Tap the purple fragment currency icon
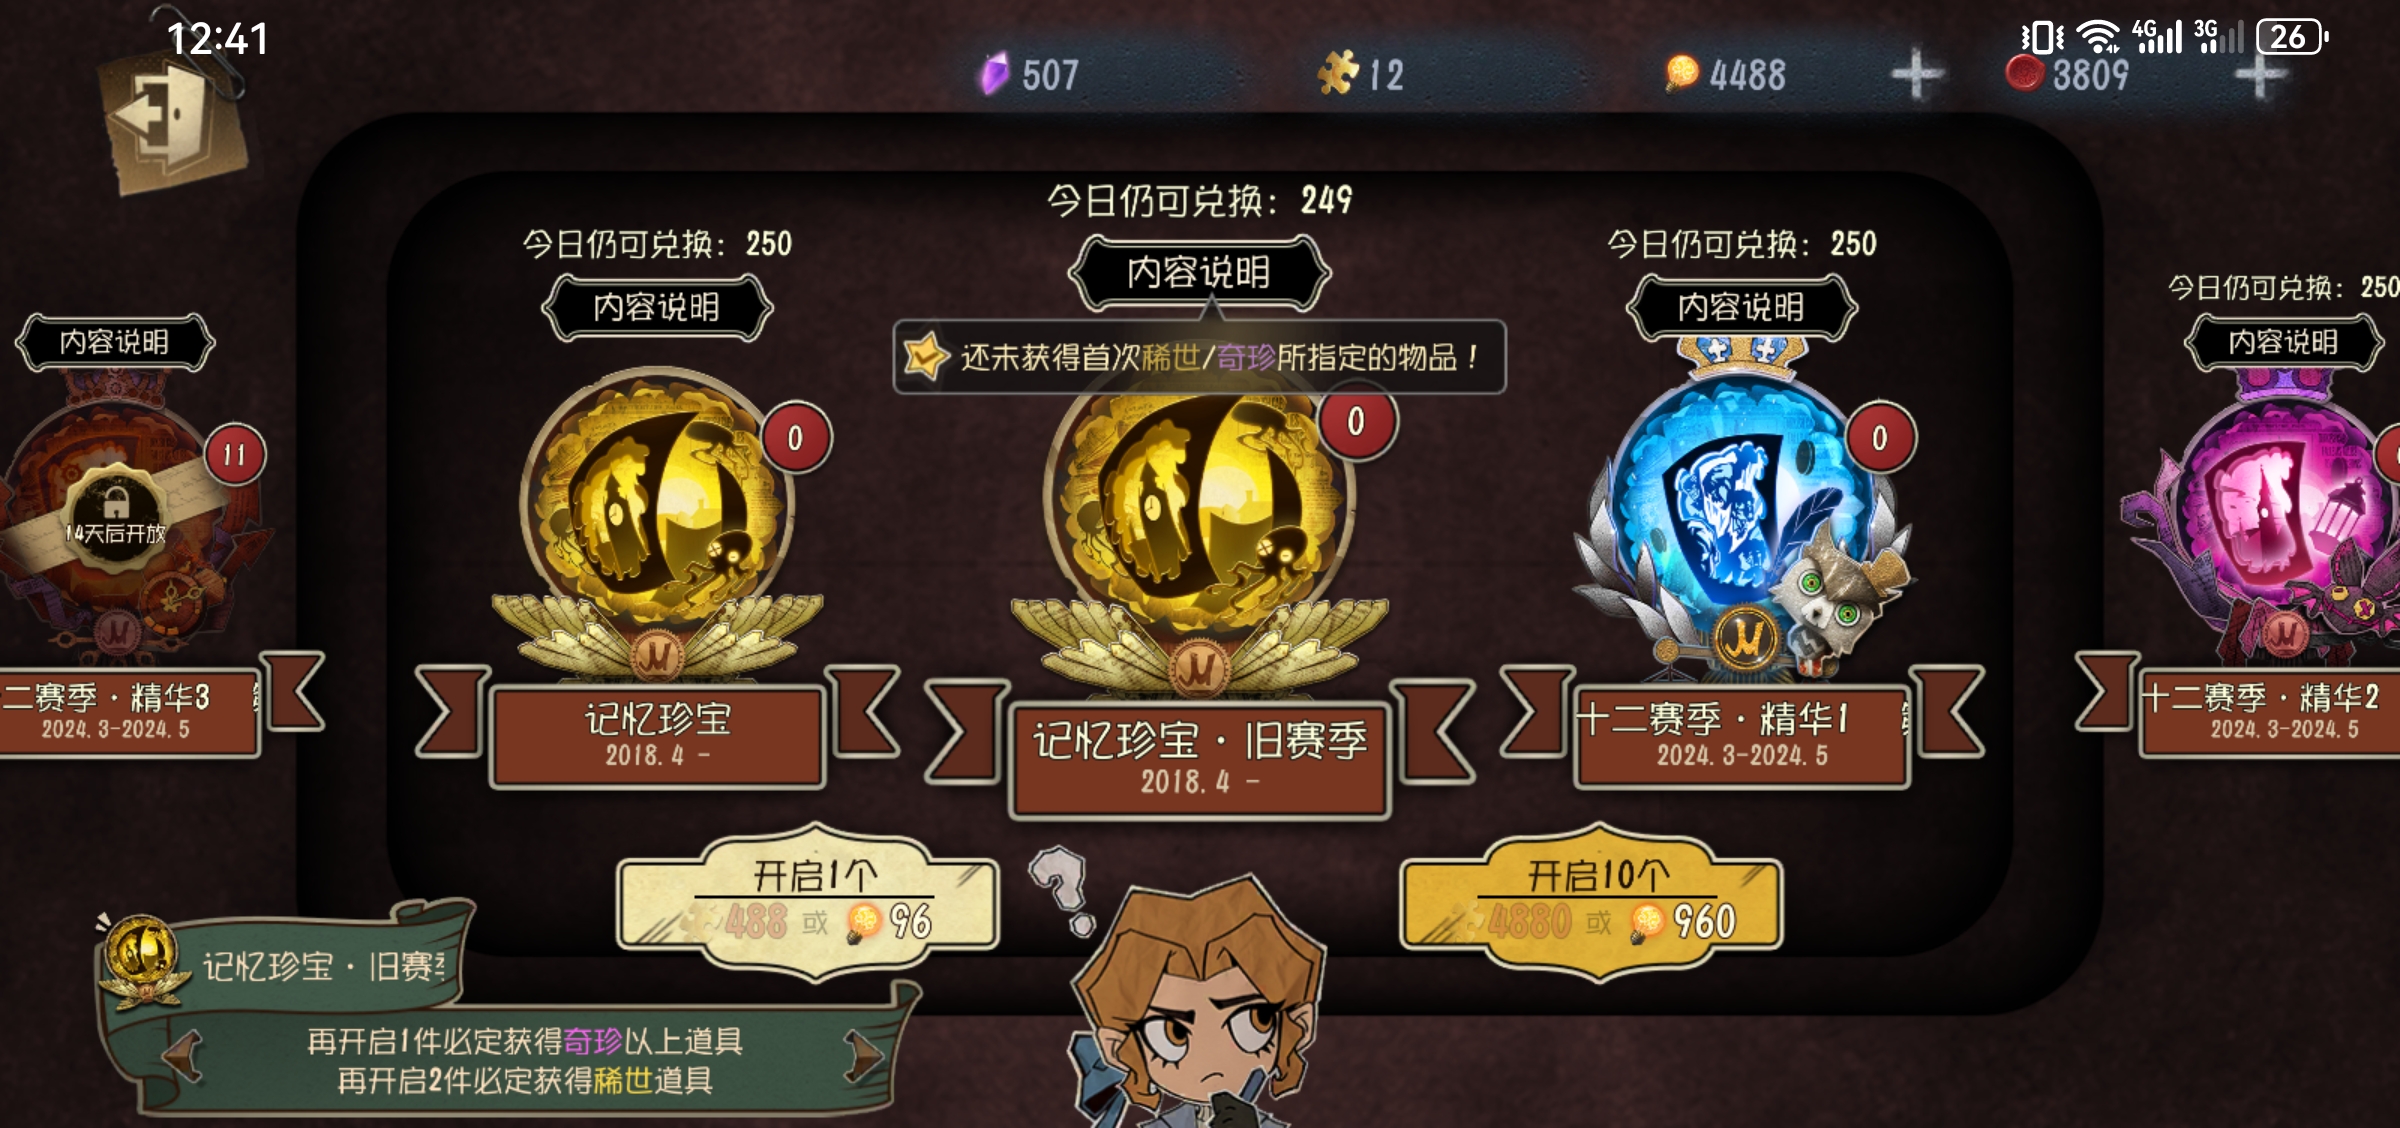The image size is (2400, 1128). [994, 74]
